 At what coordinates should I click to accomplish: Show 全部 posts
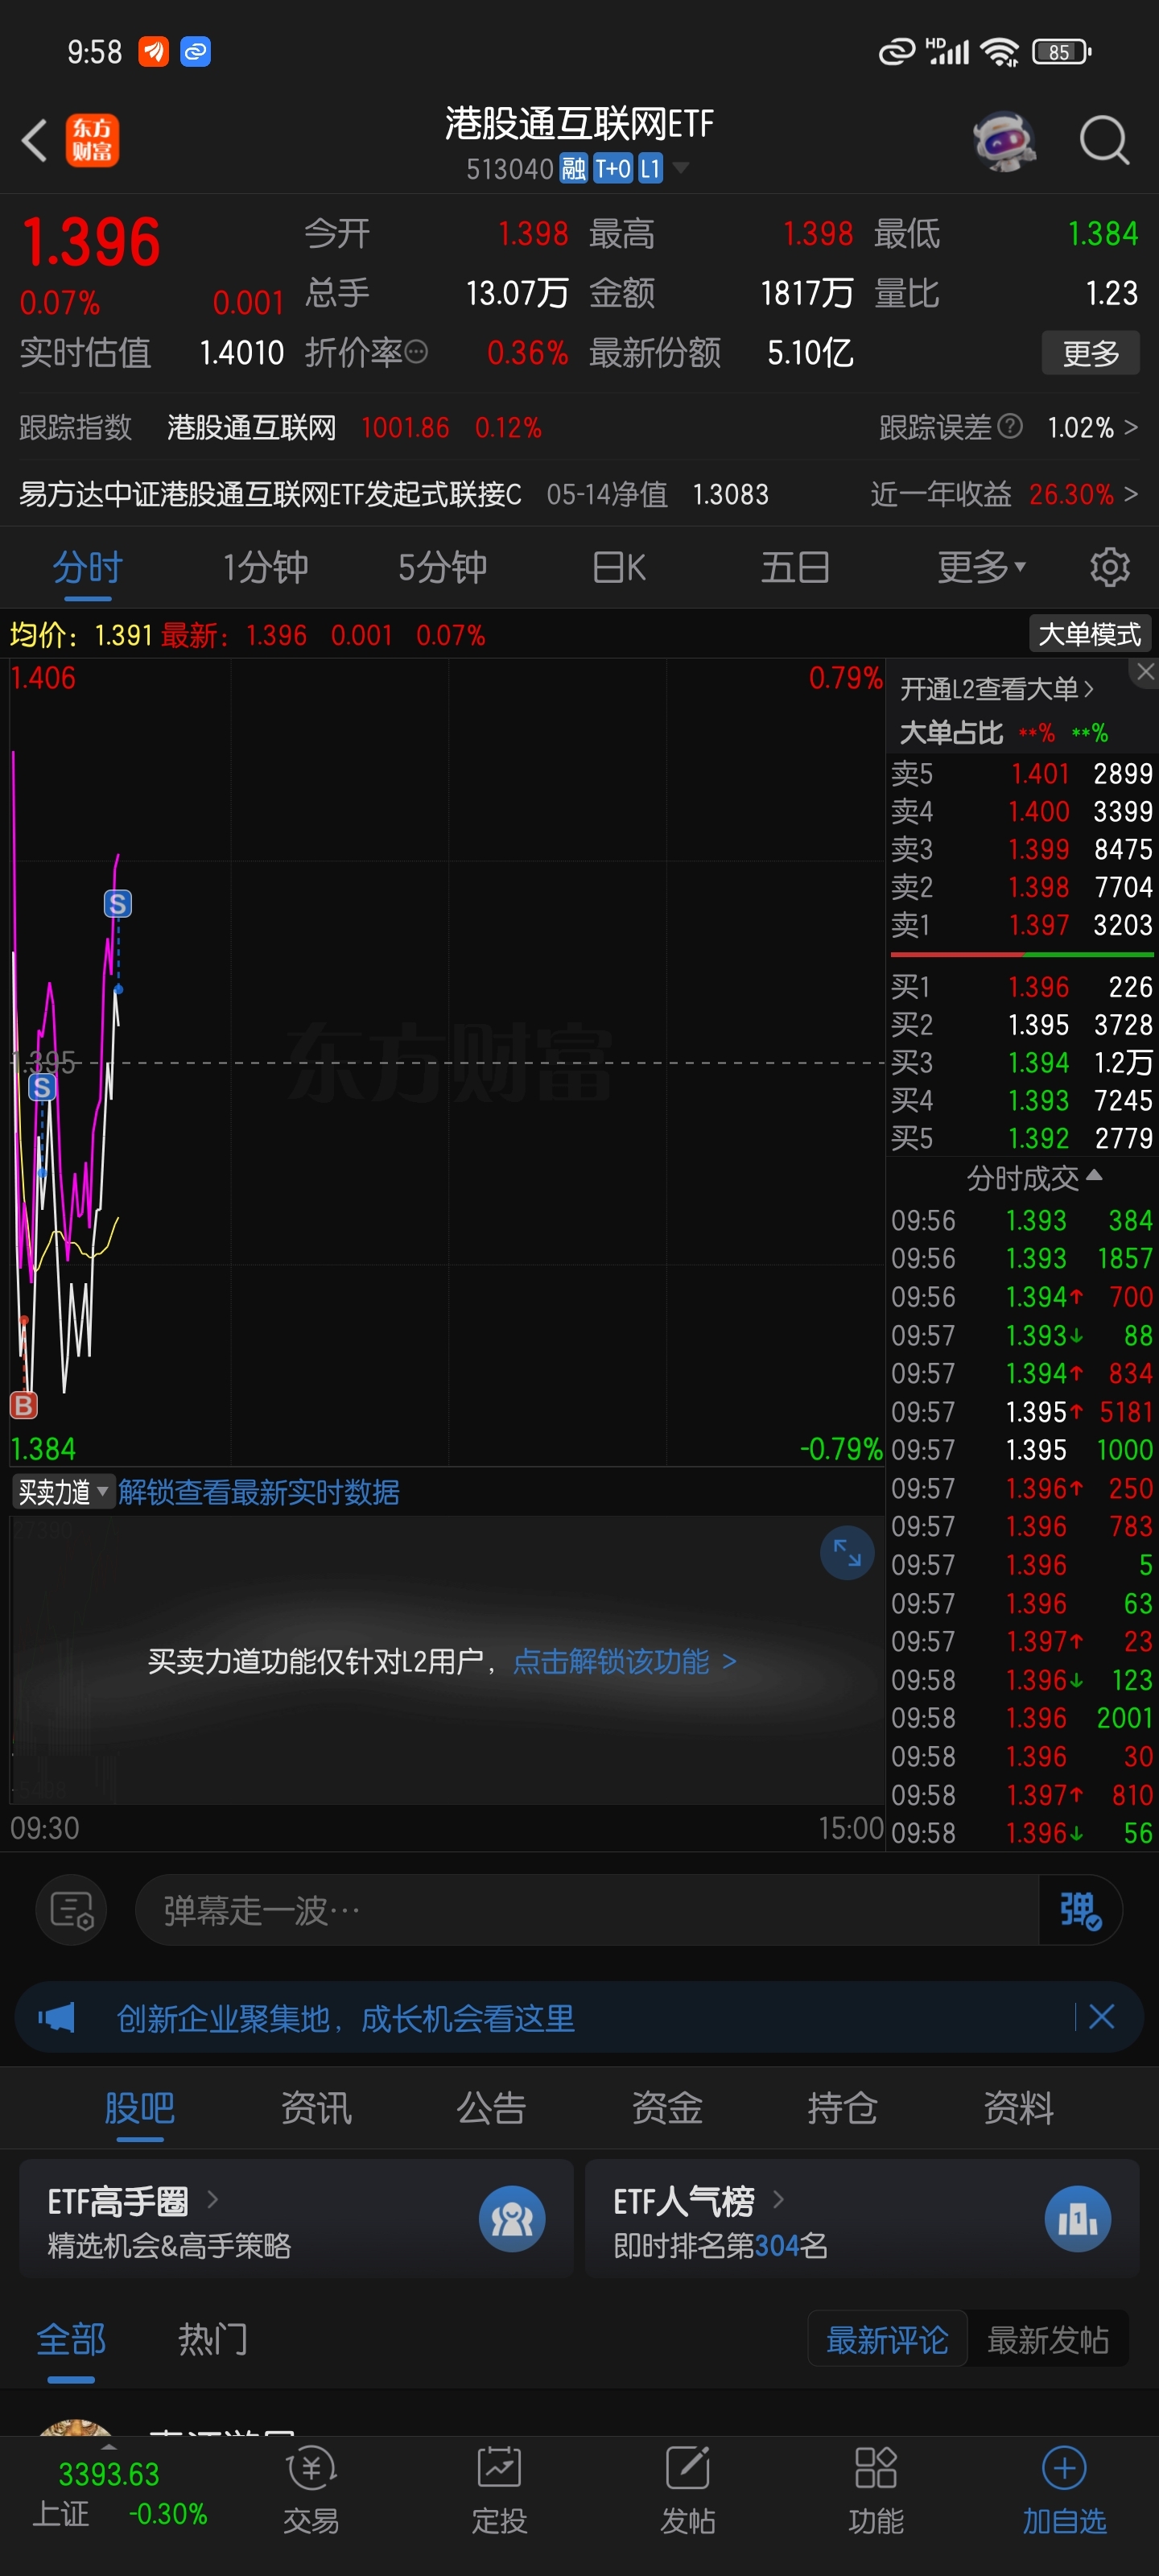(71, 2339)
